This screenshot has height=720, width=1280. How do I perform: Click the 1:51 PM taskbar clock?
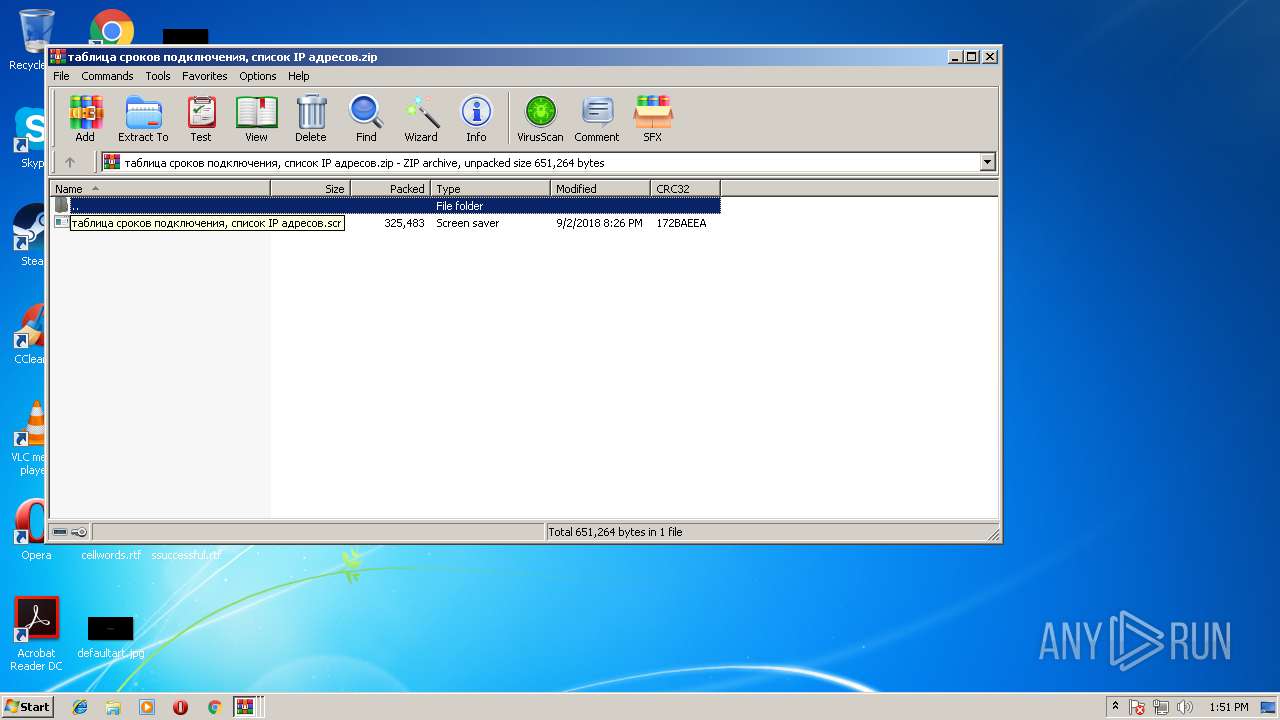1228,707
